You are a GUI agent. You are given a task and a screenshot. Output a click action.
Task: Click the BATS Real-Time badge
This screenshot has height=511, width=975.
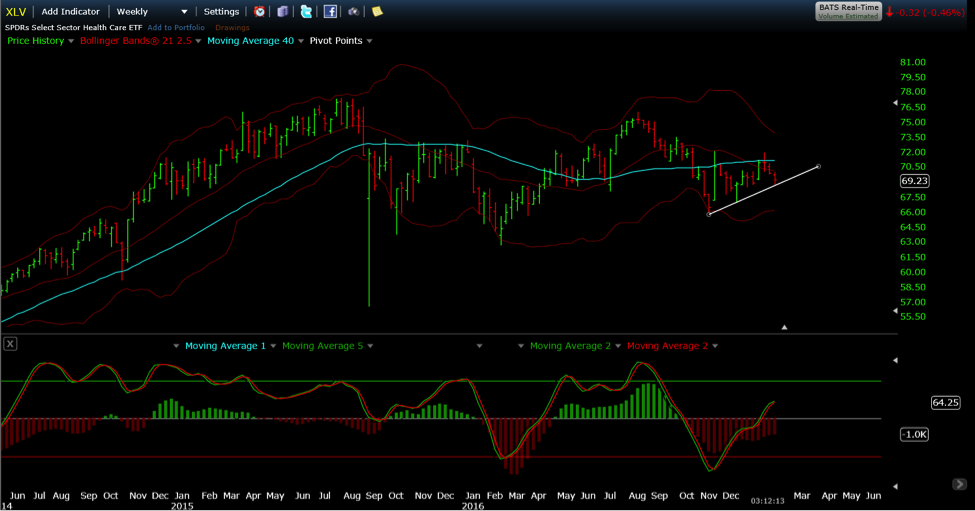pyautogui.click(x=848, y=11)
